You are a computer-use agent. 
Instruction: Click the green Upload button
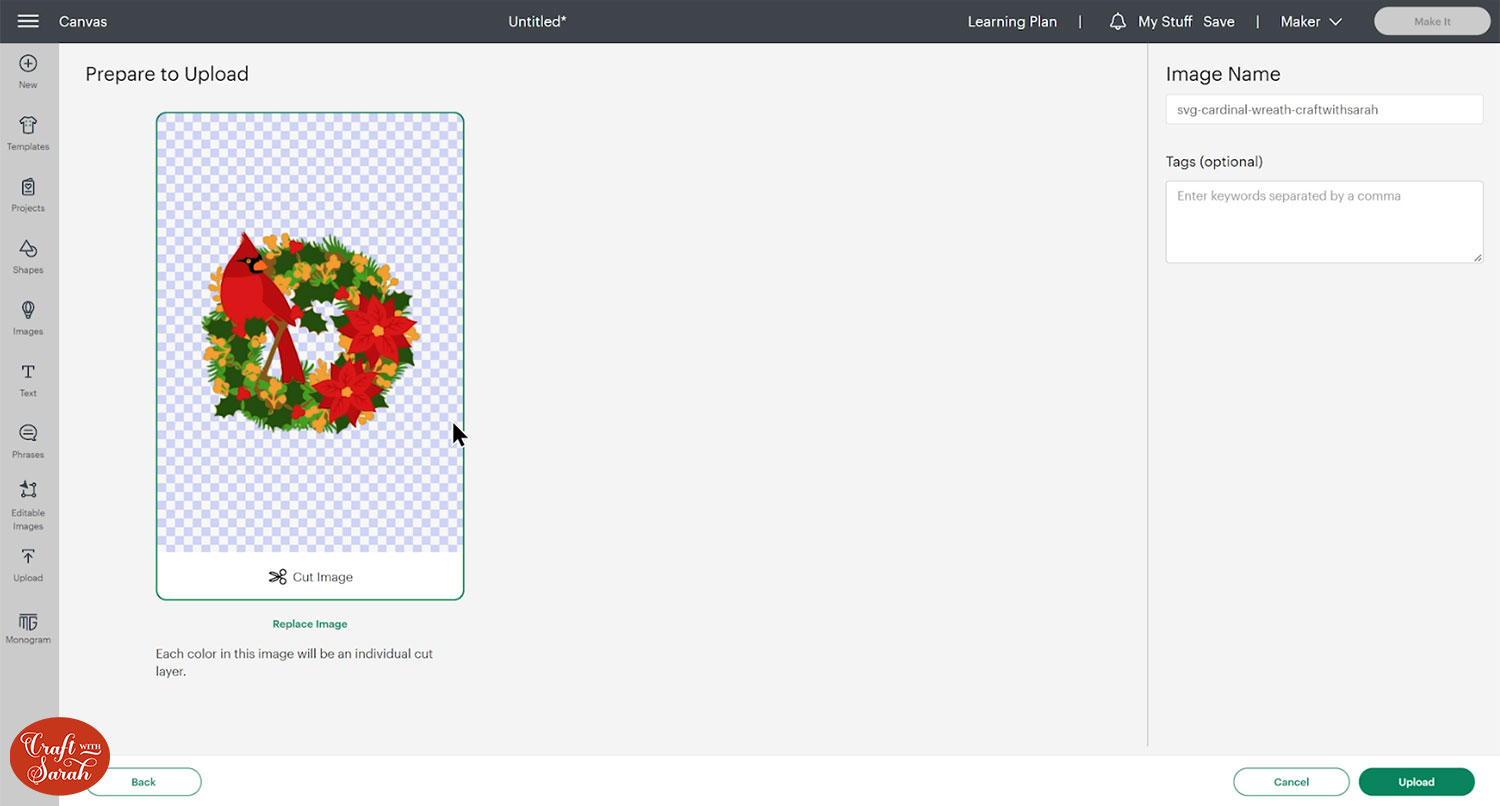coord(1416,782)
